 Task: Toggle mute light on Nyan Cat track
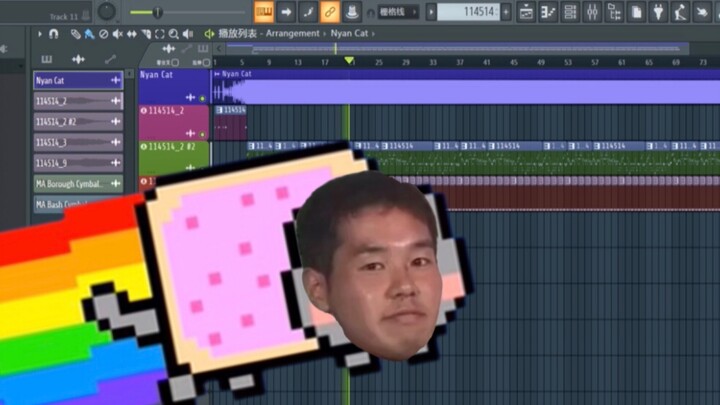202,98
